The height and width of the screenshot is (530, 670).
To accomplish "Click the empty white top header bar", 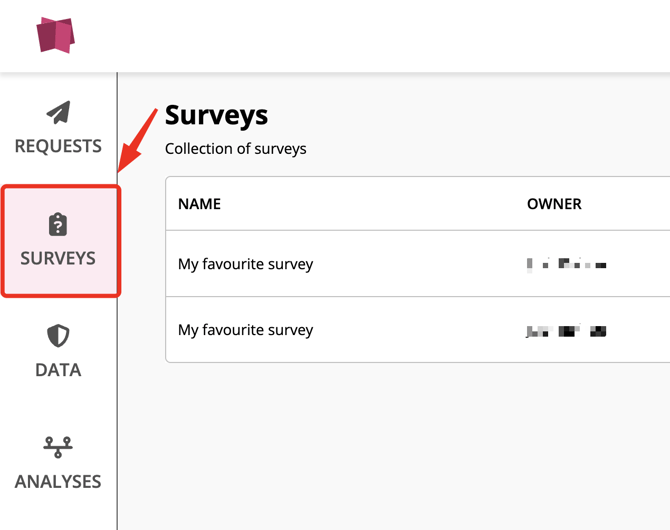I will (370, 35).
